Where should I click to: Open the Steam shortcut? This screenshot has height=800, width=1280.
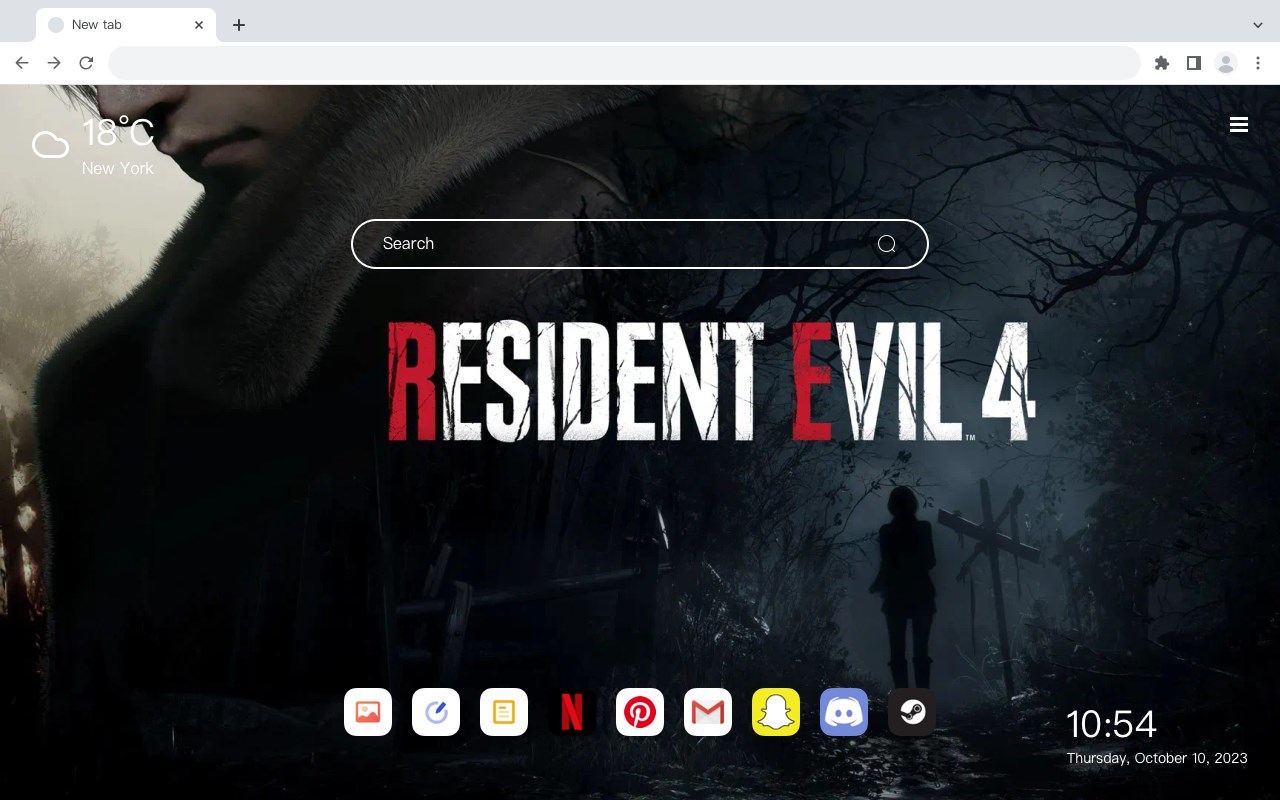pos(912,712)
